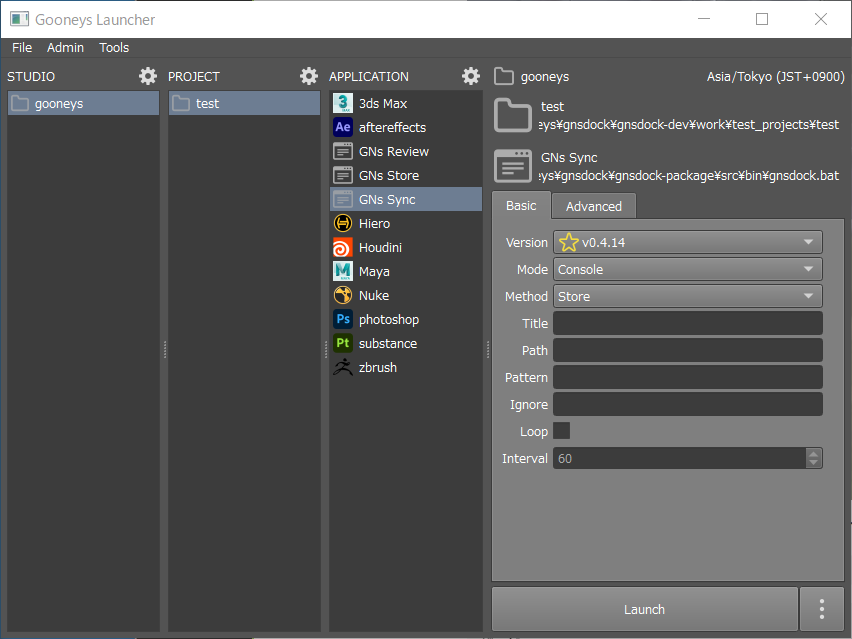The image size is (852, 639).
Task: Select the ZBrush icon
Action: click(x=343, y=367)
